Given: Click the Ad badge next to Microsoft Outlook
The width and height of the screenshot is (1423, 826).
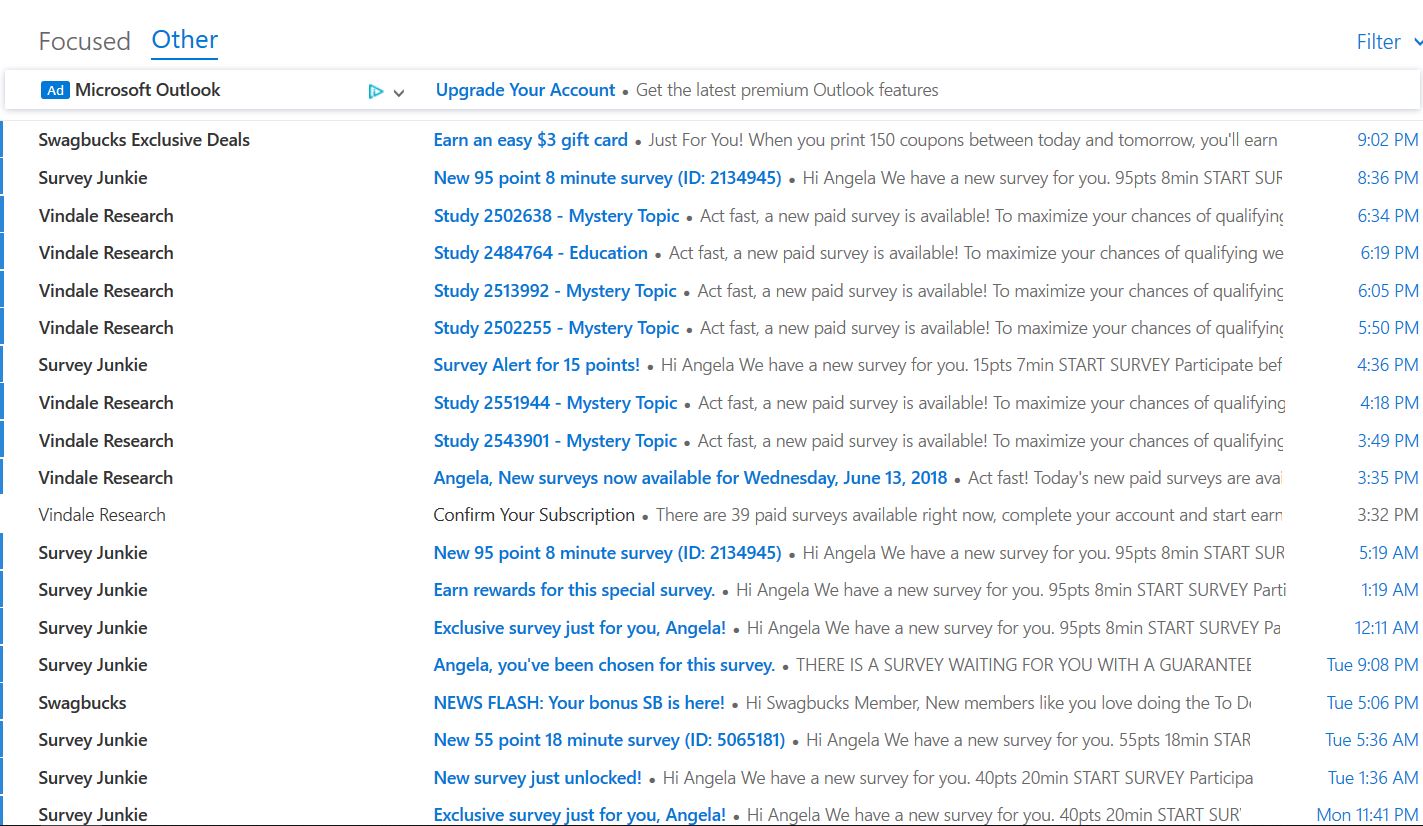Looking at the screenshot, I should (x=55, y=90).
